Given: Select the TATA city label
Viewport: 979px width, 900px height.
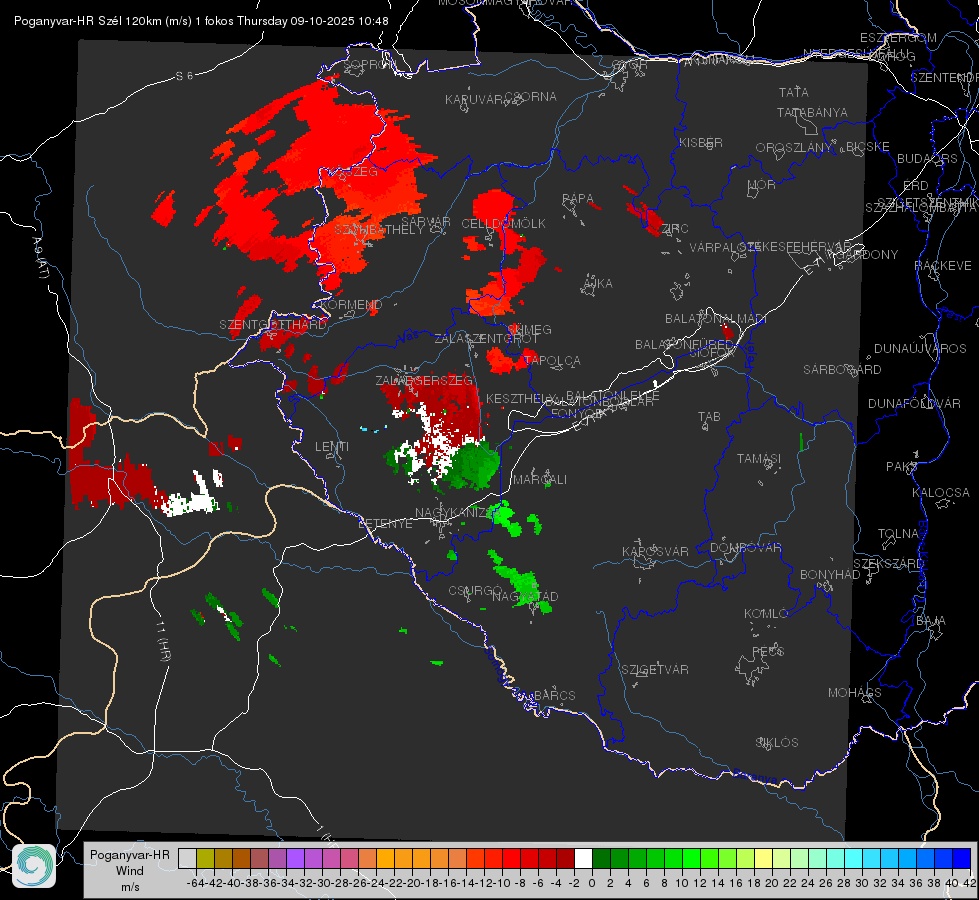Looking at the screenshot, I should point(794,92).
